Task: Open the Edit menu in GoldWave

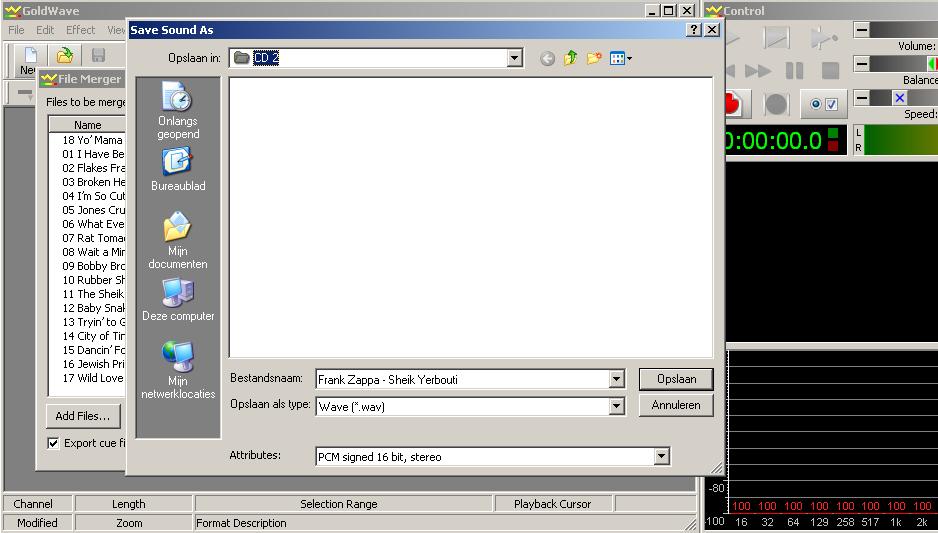Action: 45,30
